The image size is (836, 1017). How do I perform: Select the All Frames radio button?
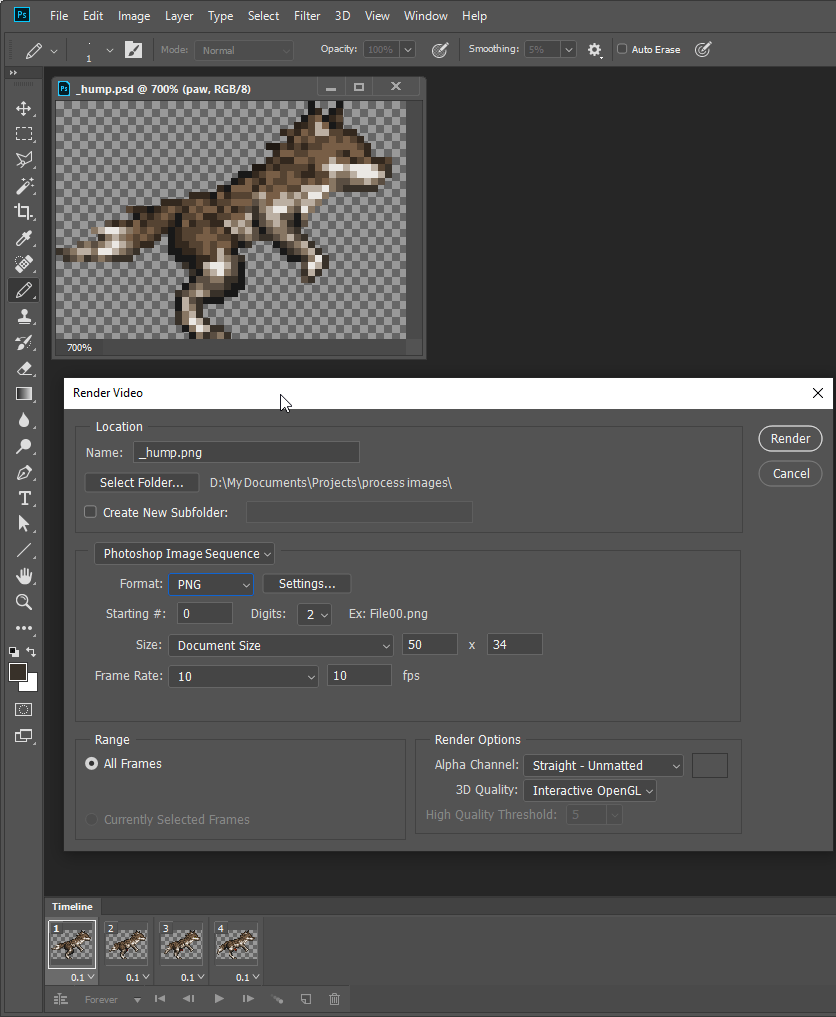click(x=92, y=764)
